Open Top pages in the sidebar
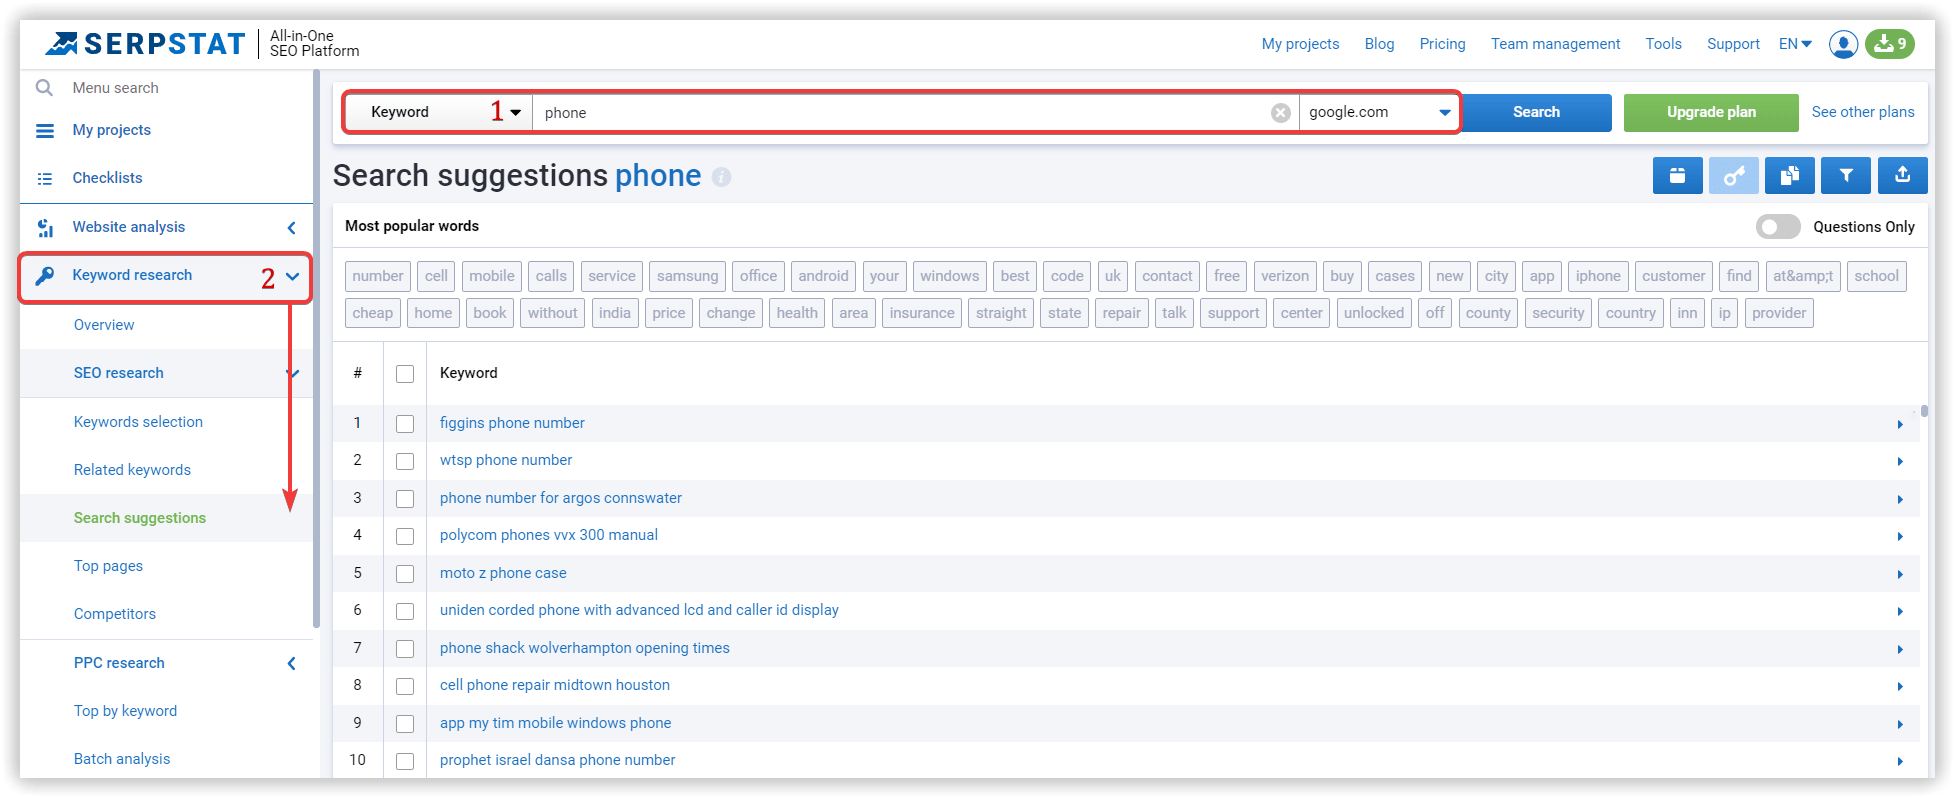Image resolution: width=1955 pixels, height=798 pixels. (108, 566)
